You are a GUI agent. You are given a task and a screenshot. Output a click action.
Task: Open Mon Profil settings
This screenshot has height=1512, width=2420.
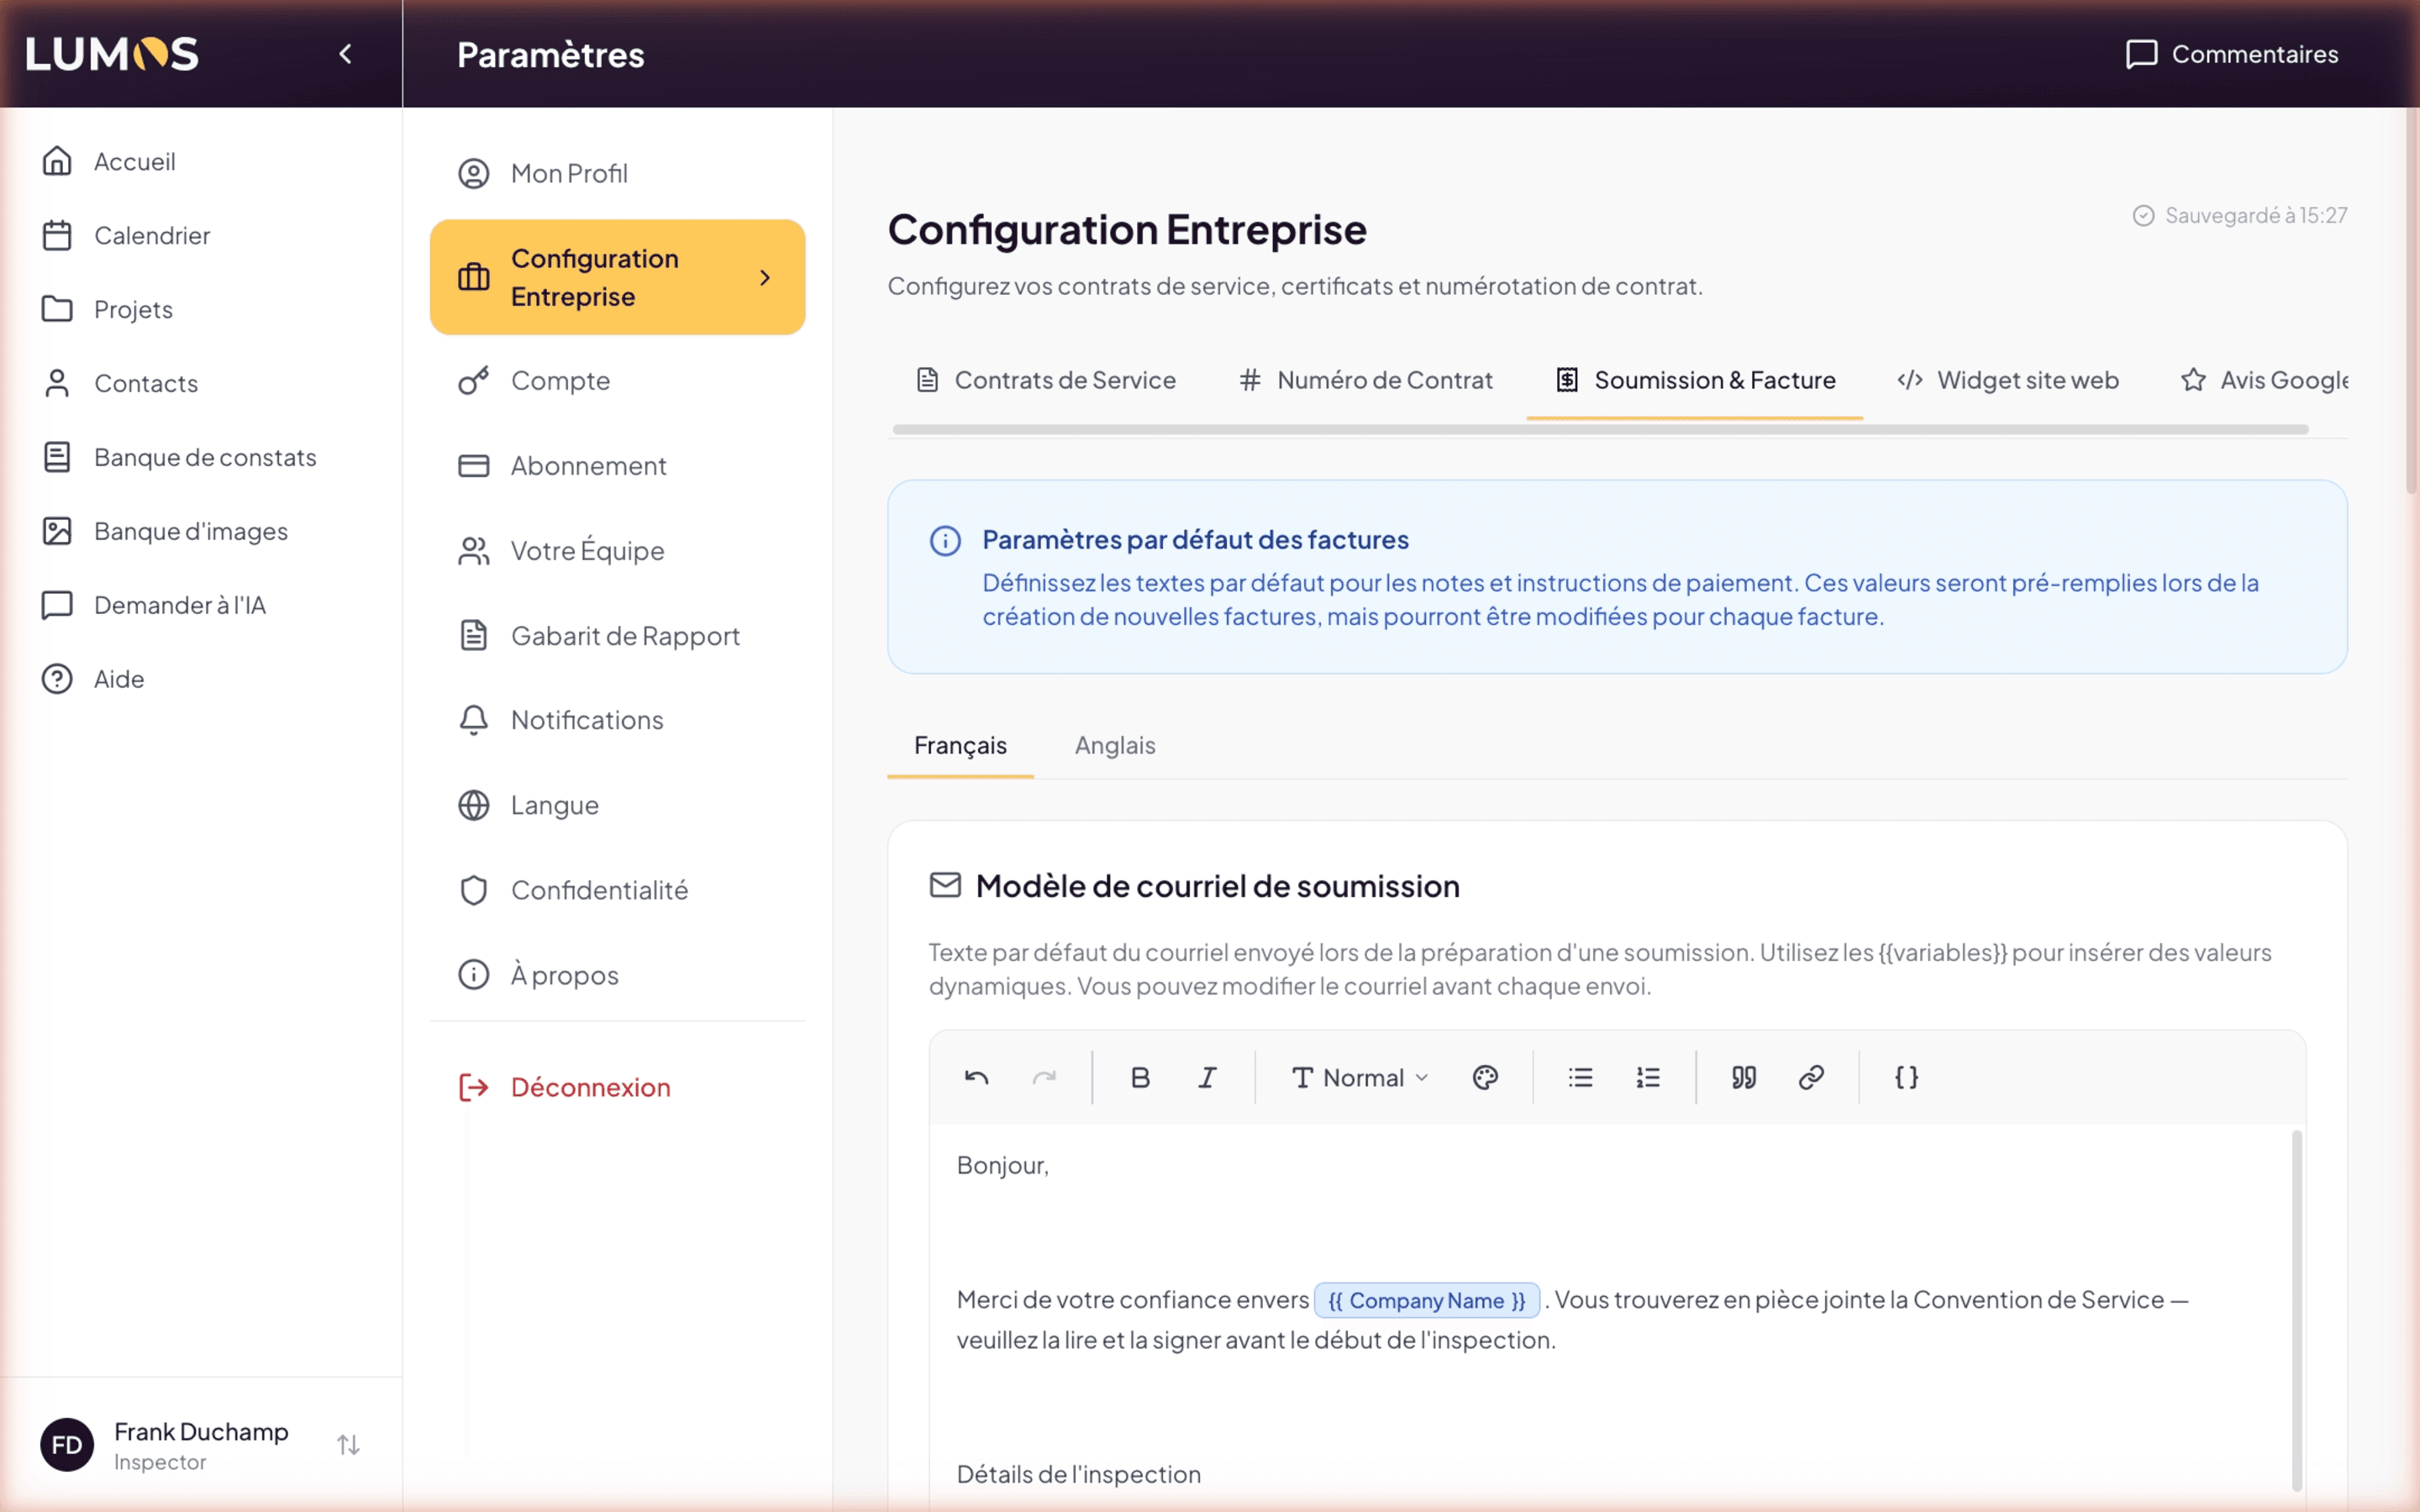click(x=617, y=173)
